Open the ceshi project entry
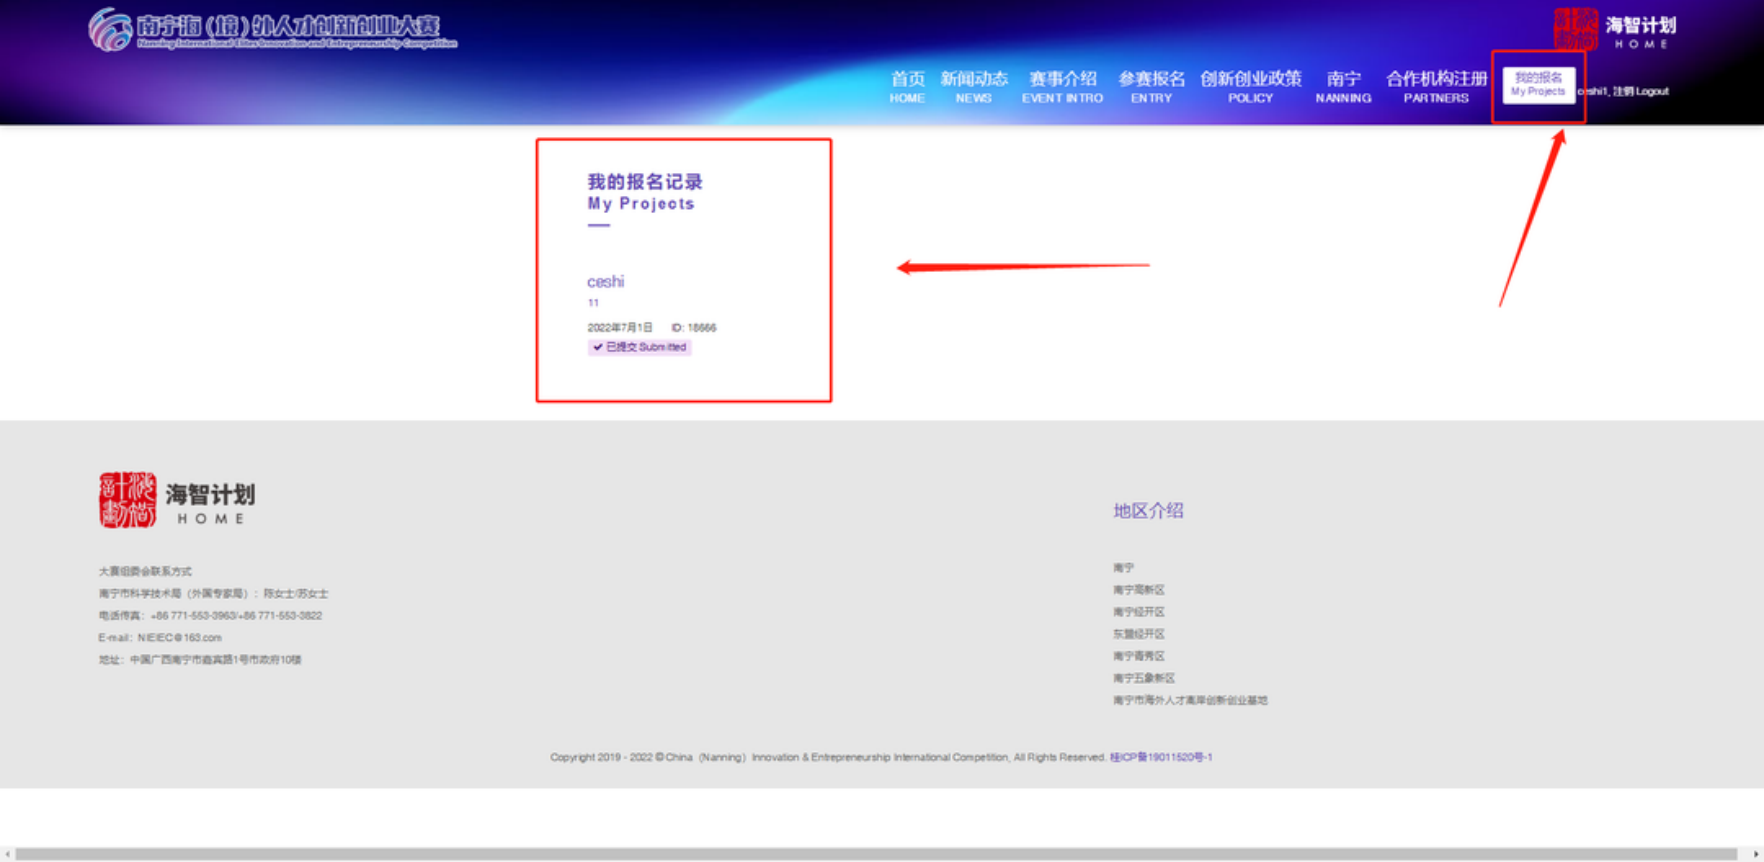Image resolution: width=1764 pixels, height=862 pixels. coord(605,282)
